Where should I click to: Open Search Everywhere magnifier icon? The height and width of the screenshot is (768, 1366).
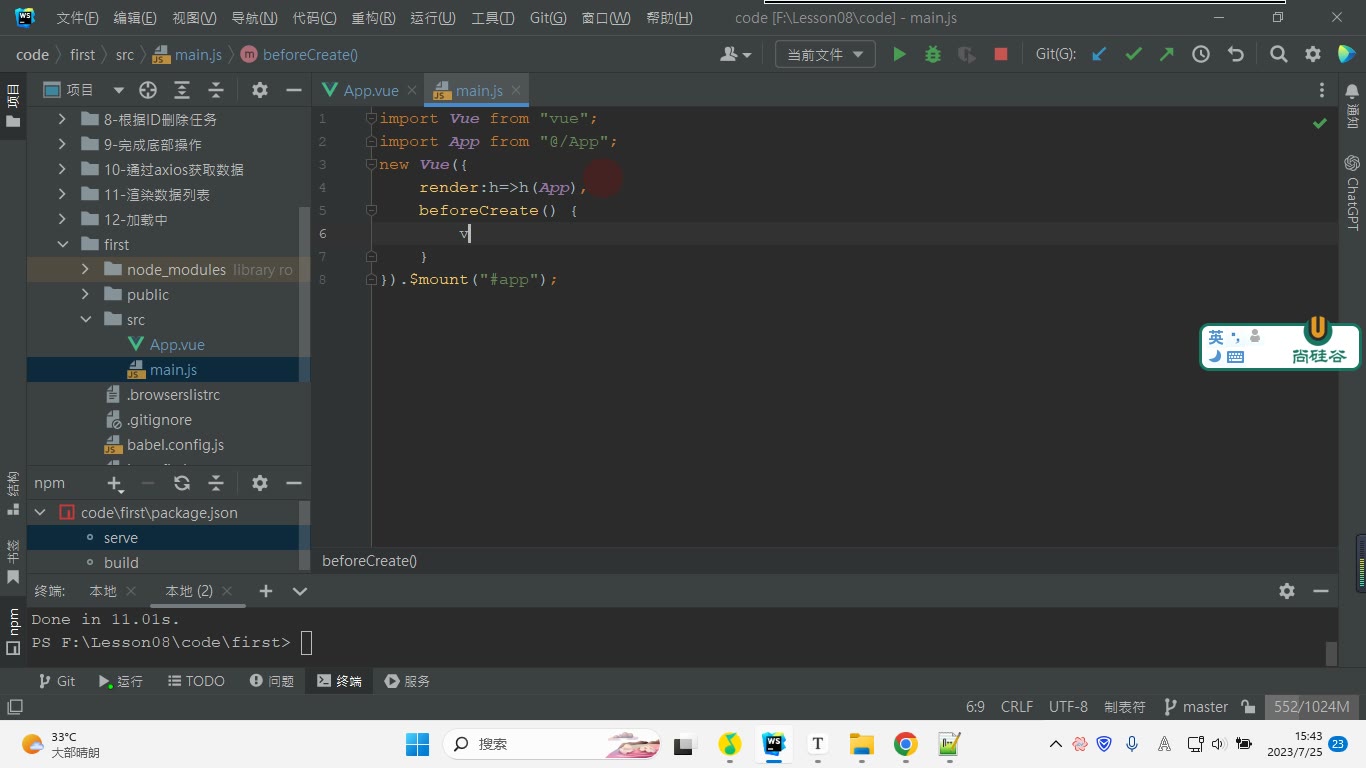coord(1278,55)
